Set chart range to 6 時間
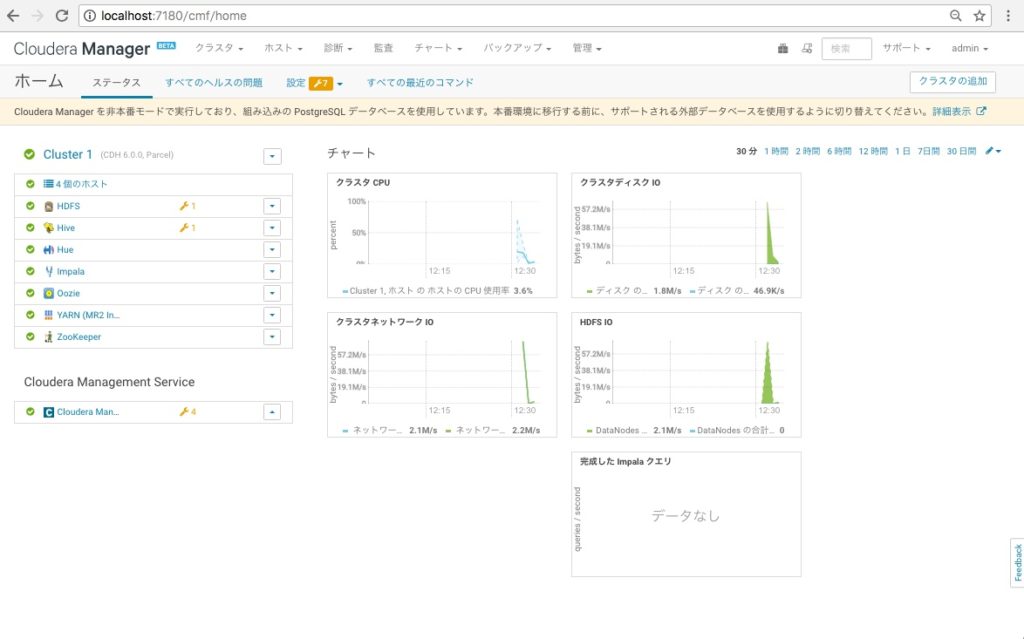This screenshot has height=639, width=1024. click(x=839, y=152)
